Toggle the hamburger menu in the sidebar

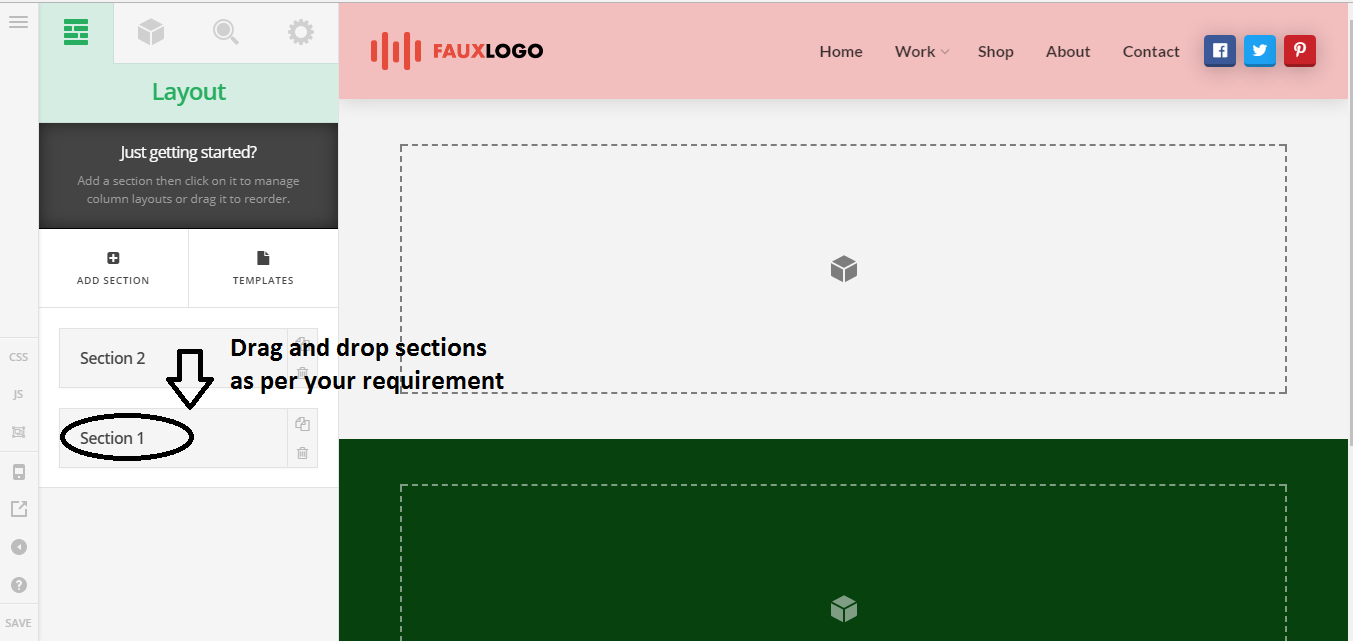pos(18,21)
